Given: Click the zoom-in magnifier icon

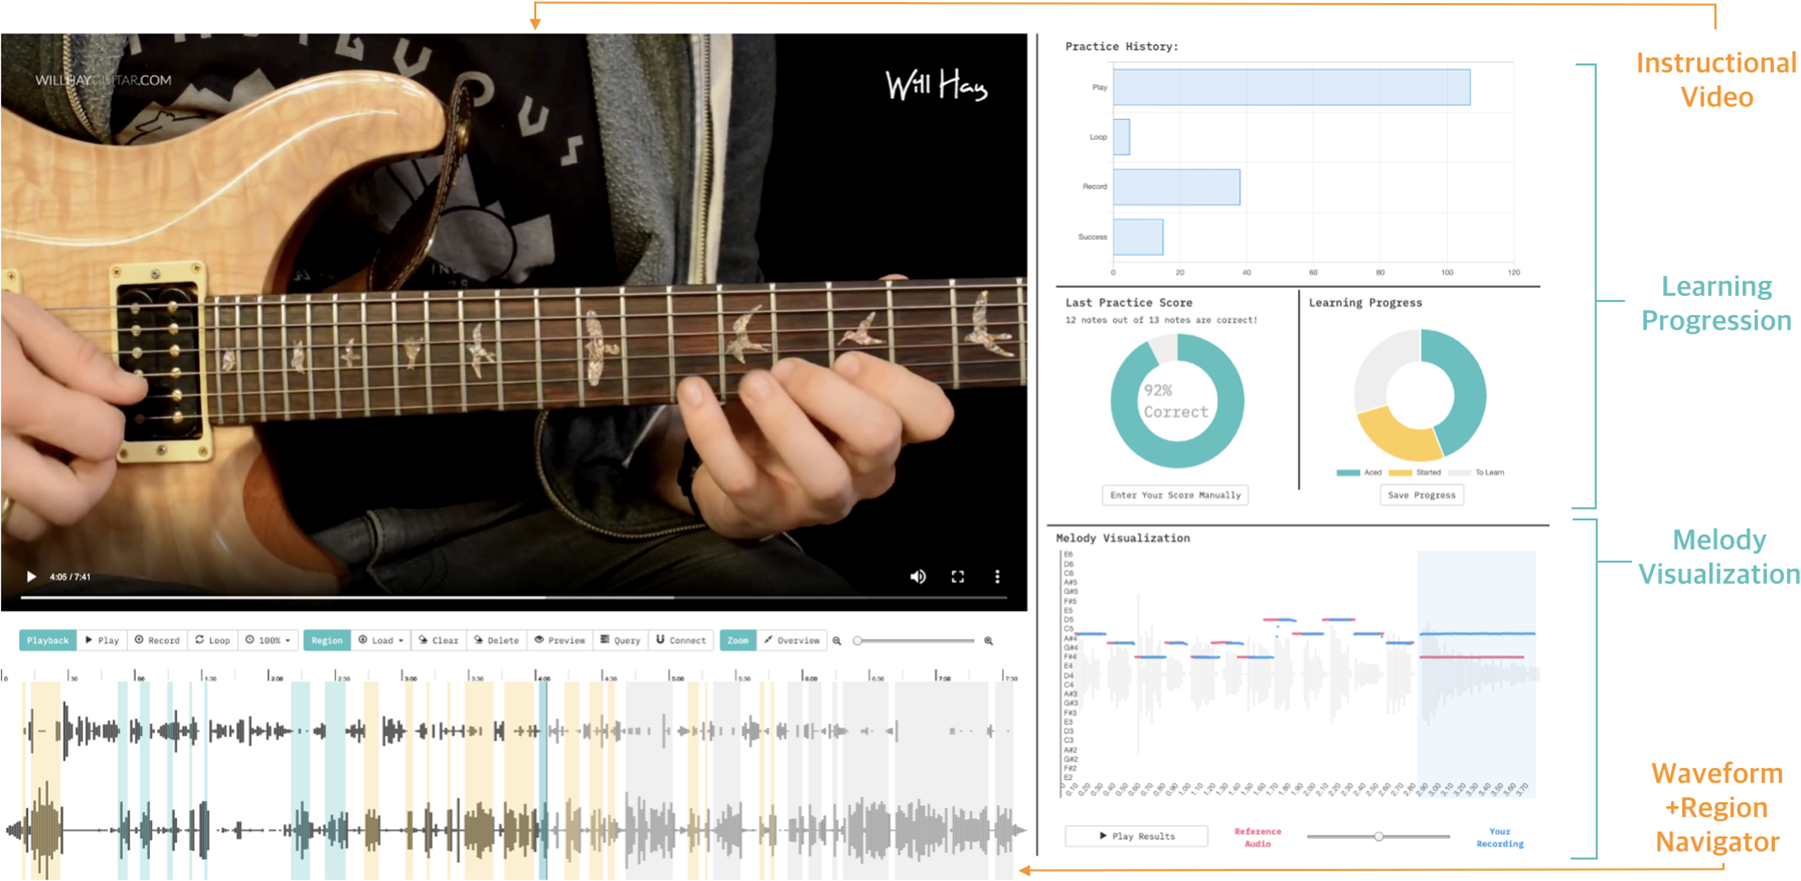Looking at the screenshot, I should [x=988, y=641].
